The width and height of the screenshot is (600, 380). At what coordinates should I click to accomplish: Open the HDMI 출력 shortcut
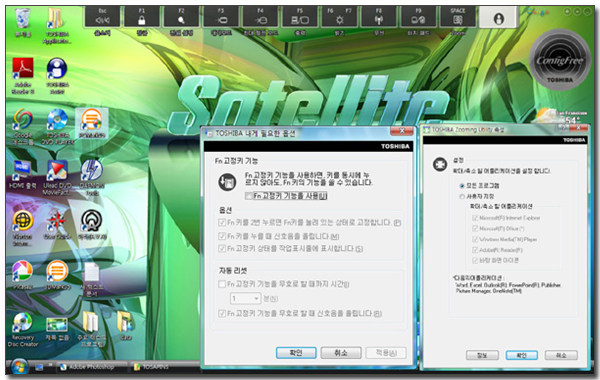pyautogui.click(x=23, y=174)
